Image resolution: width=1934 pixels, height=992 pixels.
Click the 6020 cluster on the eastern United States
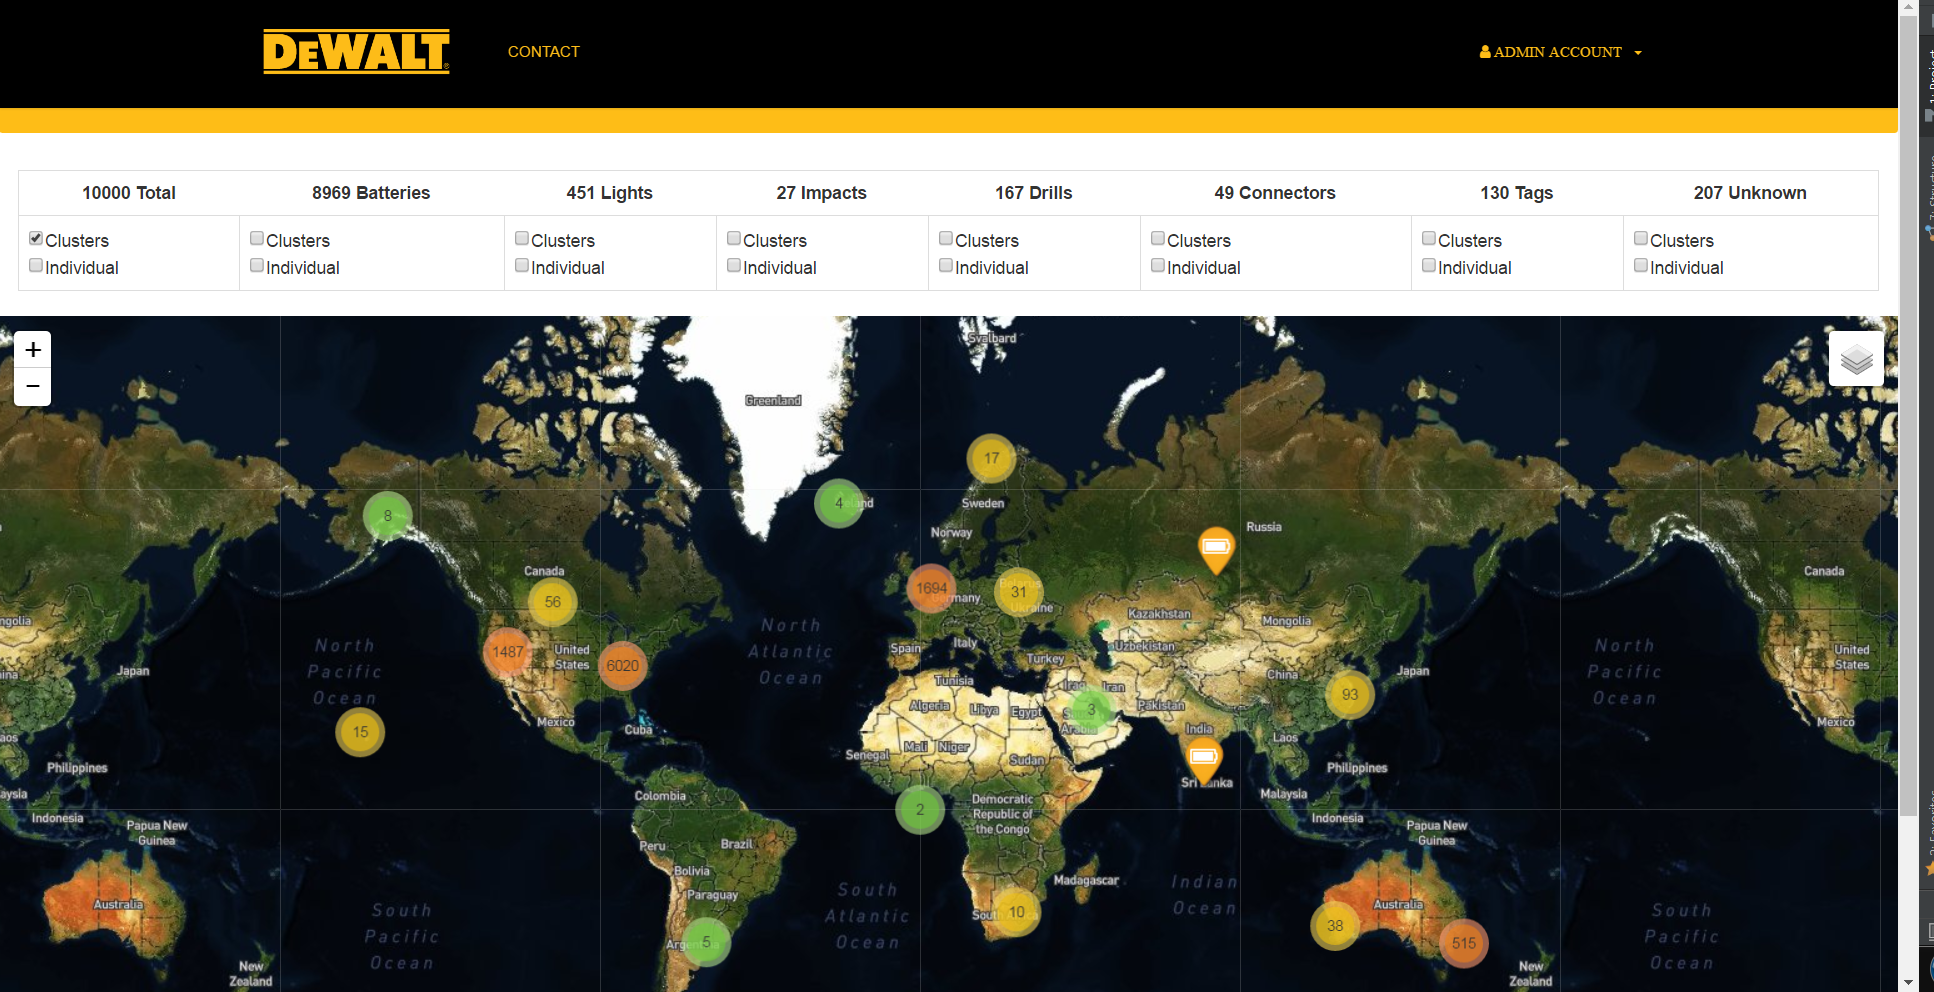pyautogui.click(x=622, y=666)
